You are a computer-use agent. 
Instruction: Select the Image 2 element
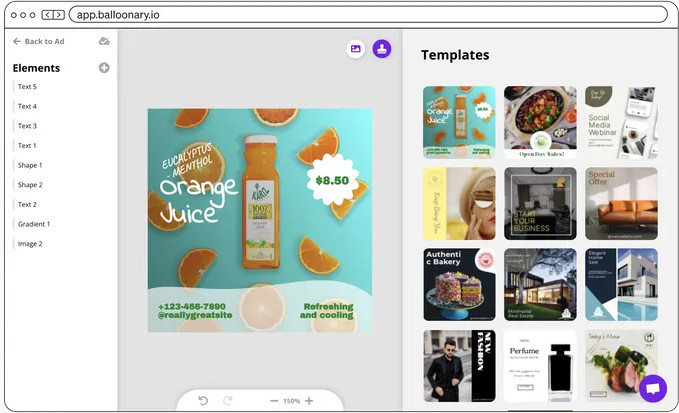point(30,244)
